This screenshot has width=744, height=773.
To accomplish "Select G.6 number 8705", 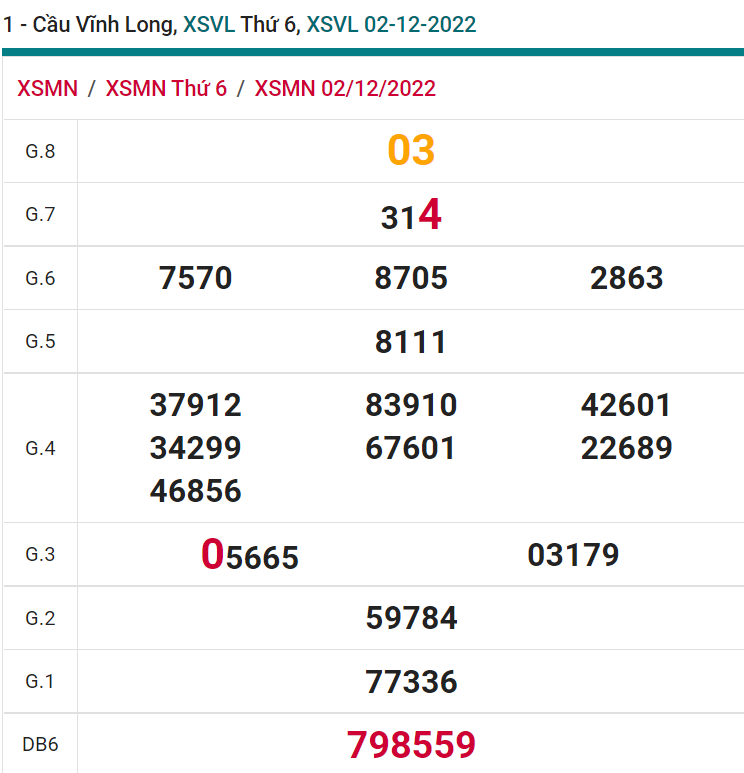I will 411,278.
